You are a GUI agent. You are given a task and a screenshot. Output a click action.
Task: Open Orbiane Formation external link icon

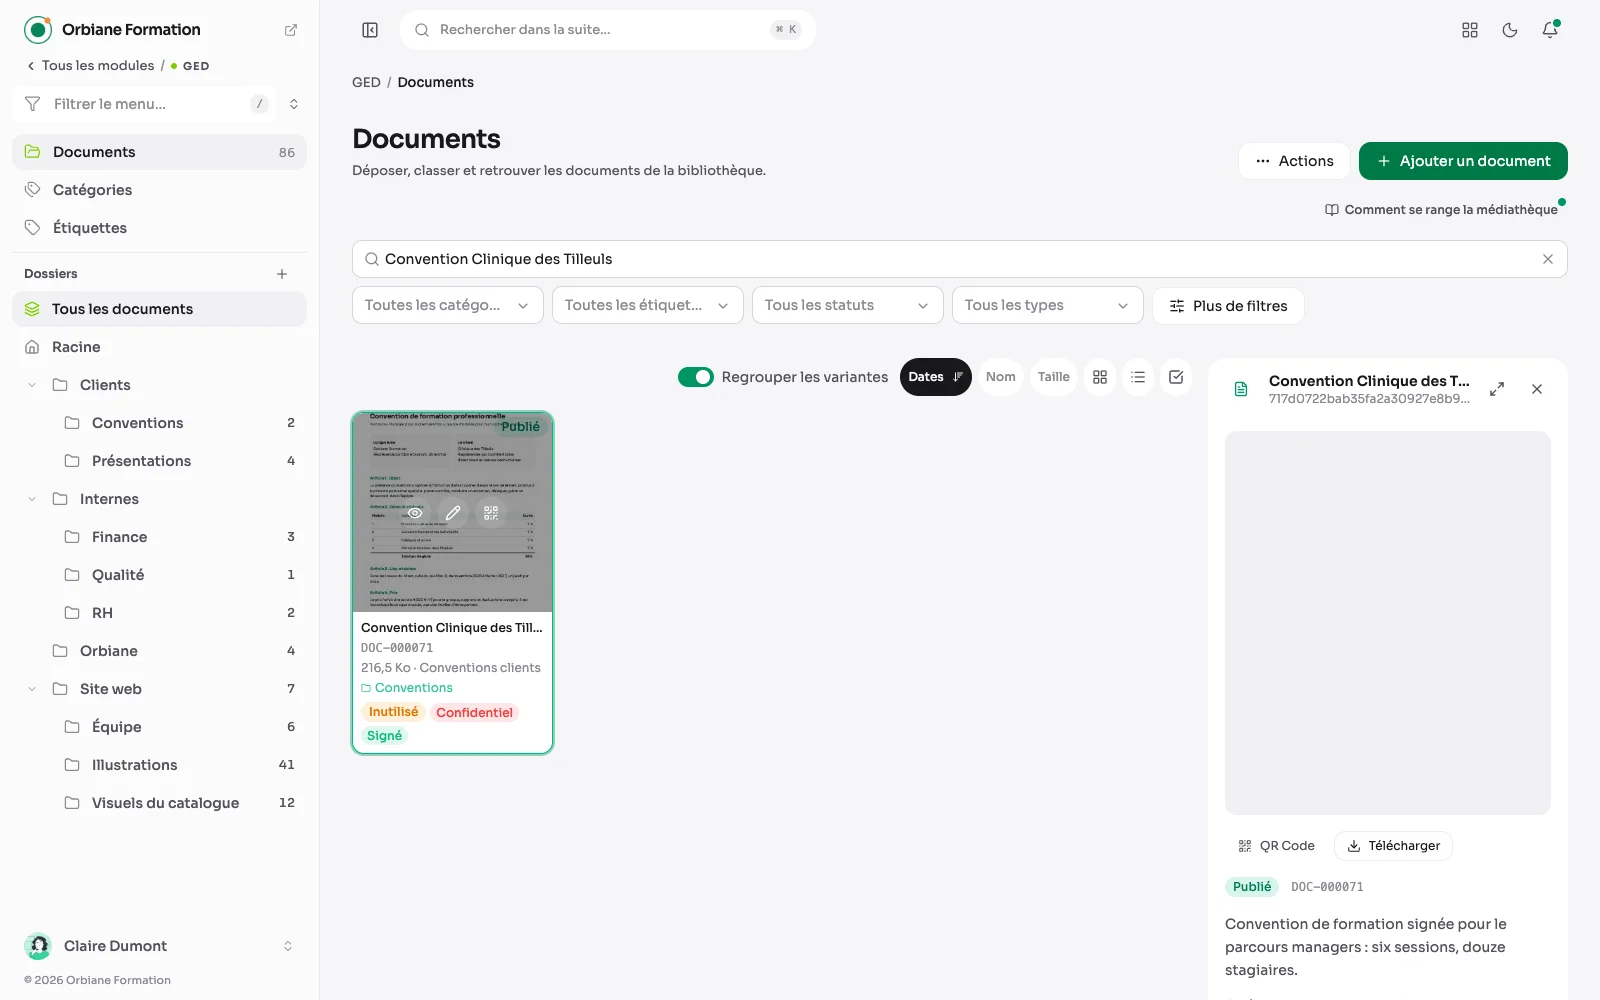pyautogui.click(x=291, y=30)
